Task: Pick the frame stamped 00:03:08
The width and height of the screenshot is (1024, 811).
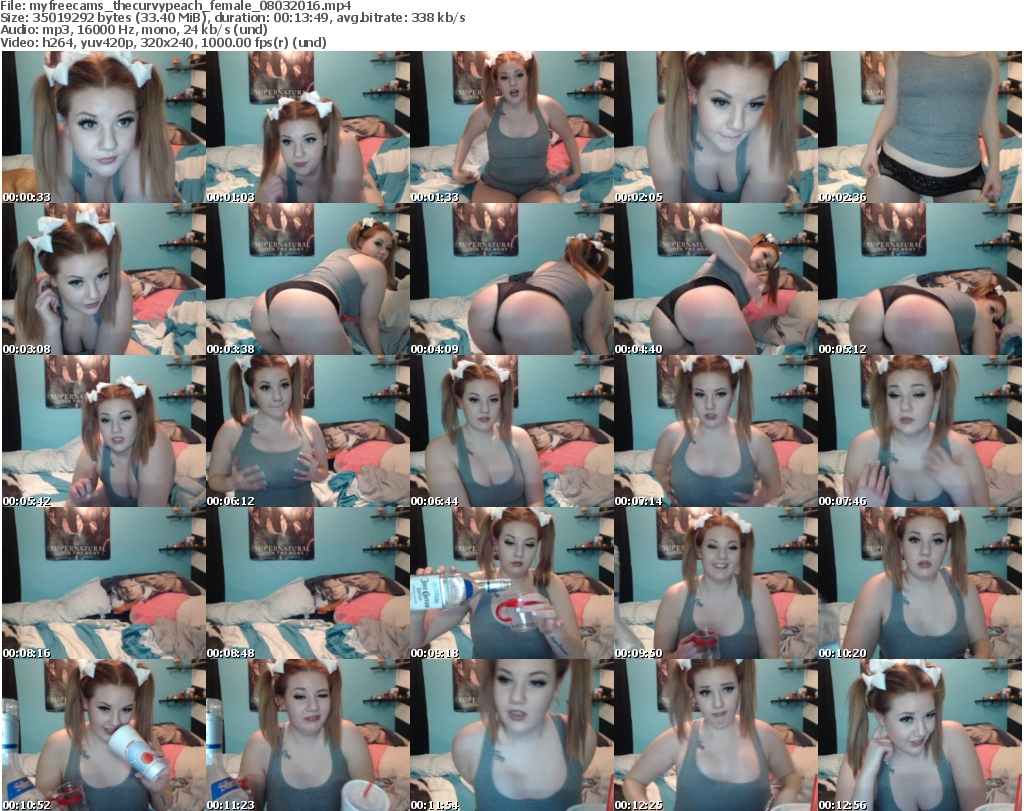Action: point(103,279)
